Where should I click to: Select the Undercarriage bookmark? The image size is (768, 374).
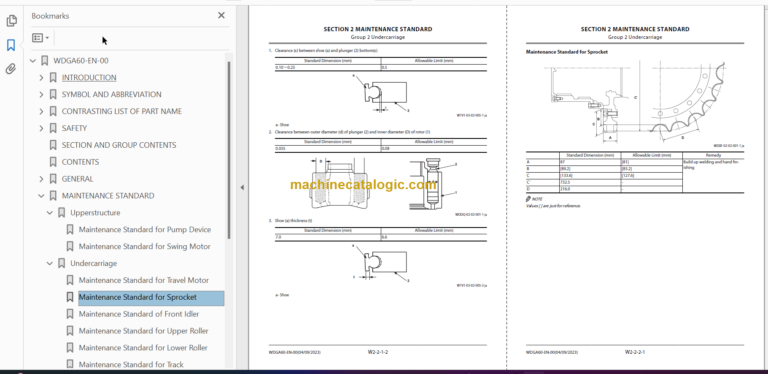(x=94, y=263)
